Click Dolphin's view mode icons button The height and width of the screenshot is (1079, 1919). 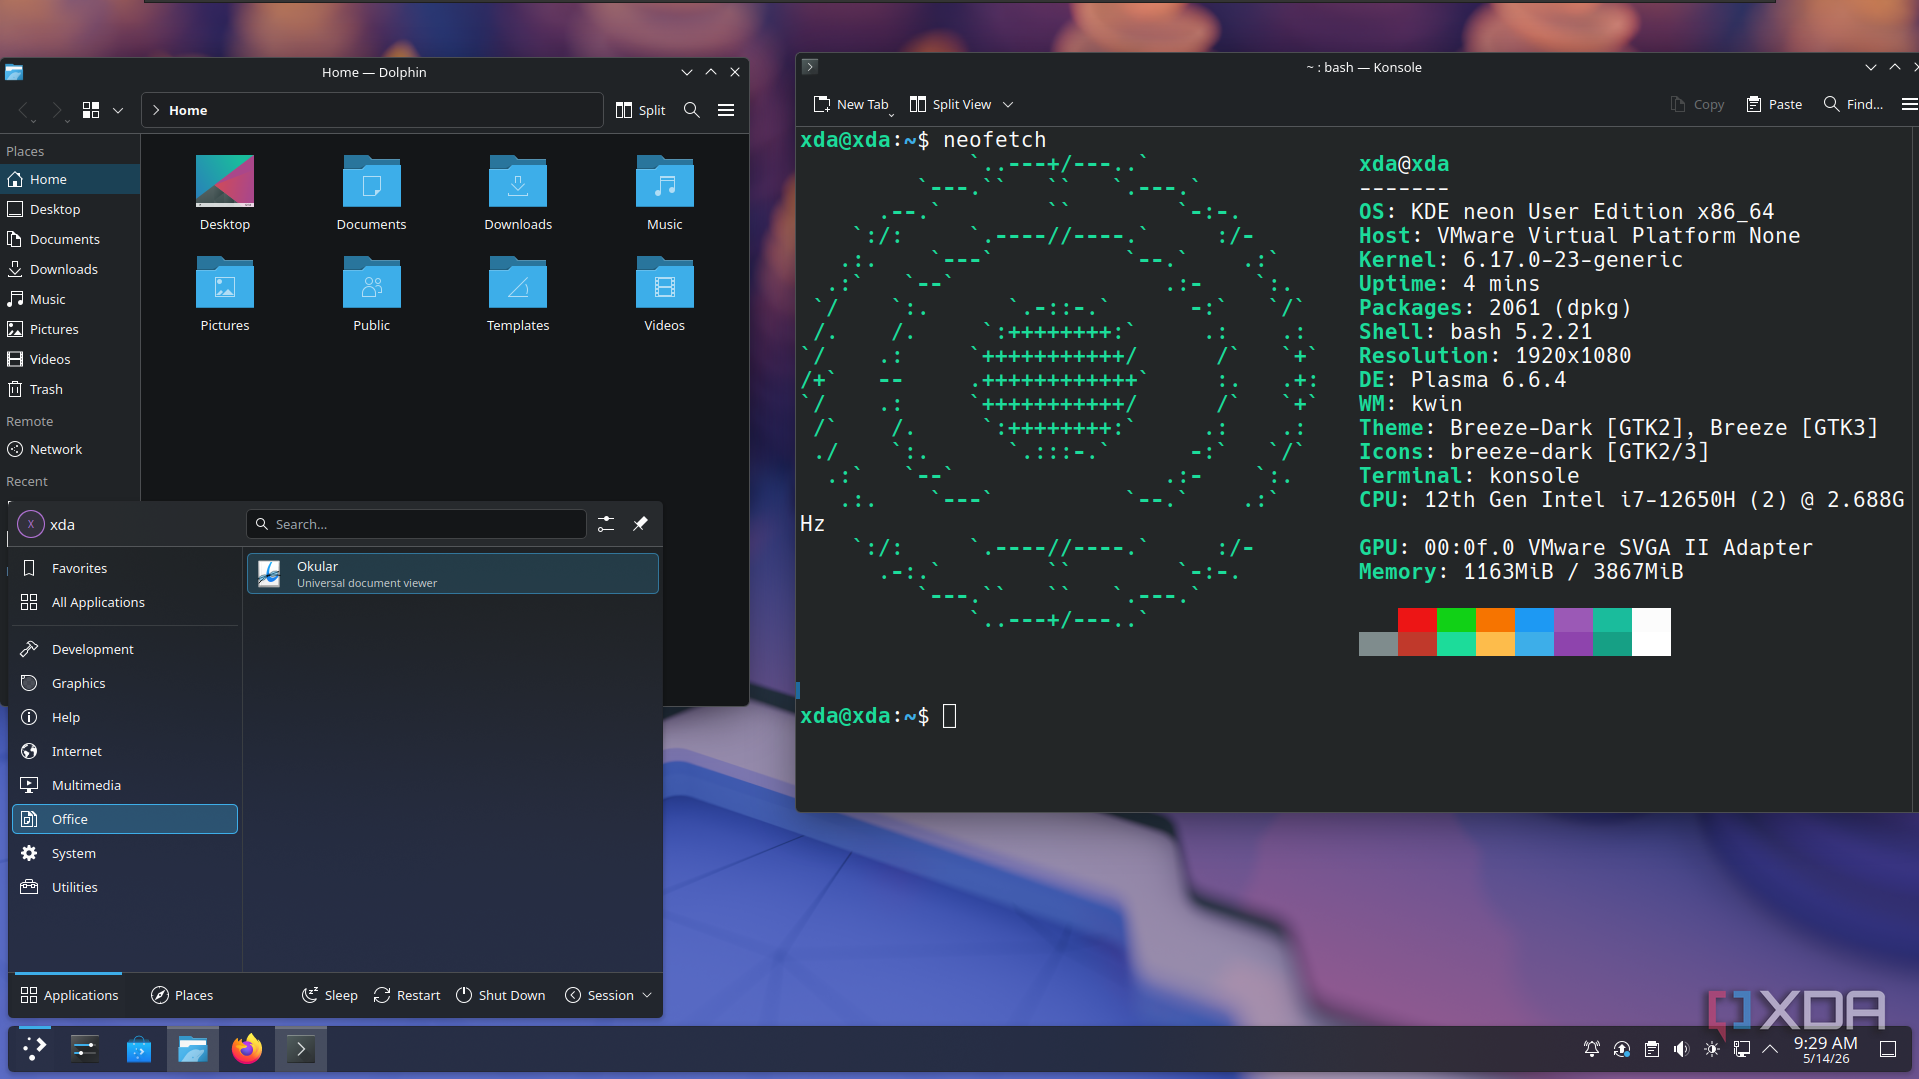point(91,110)
